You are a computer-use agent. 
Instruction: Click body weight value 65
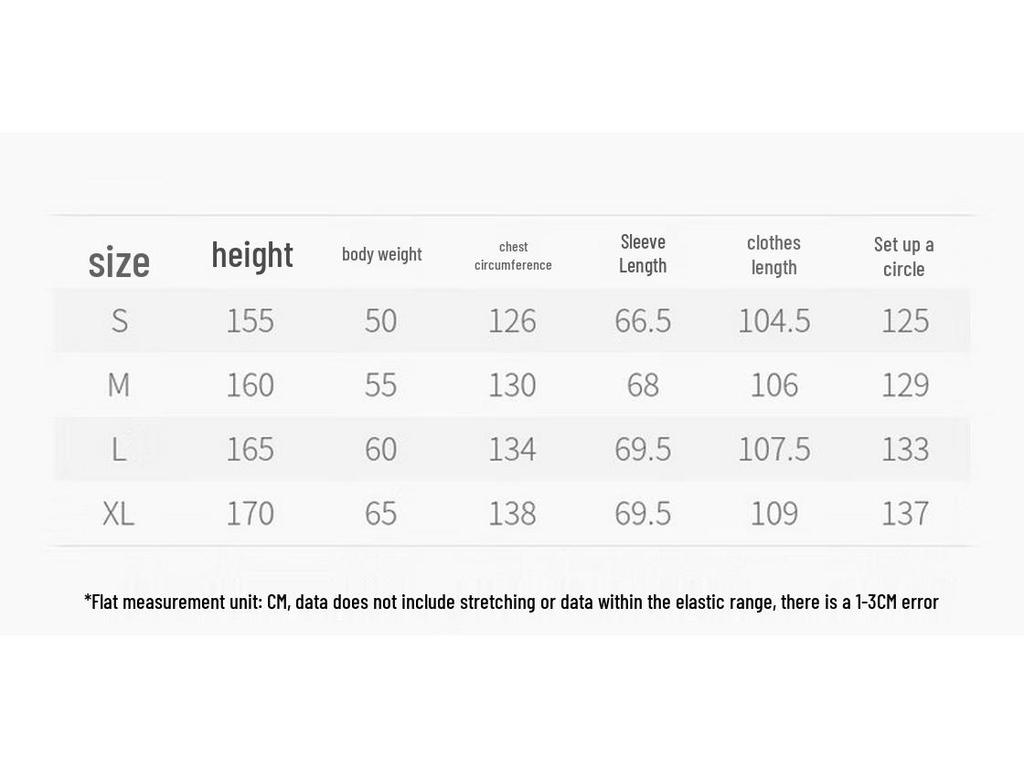point(381,513)
